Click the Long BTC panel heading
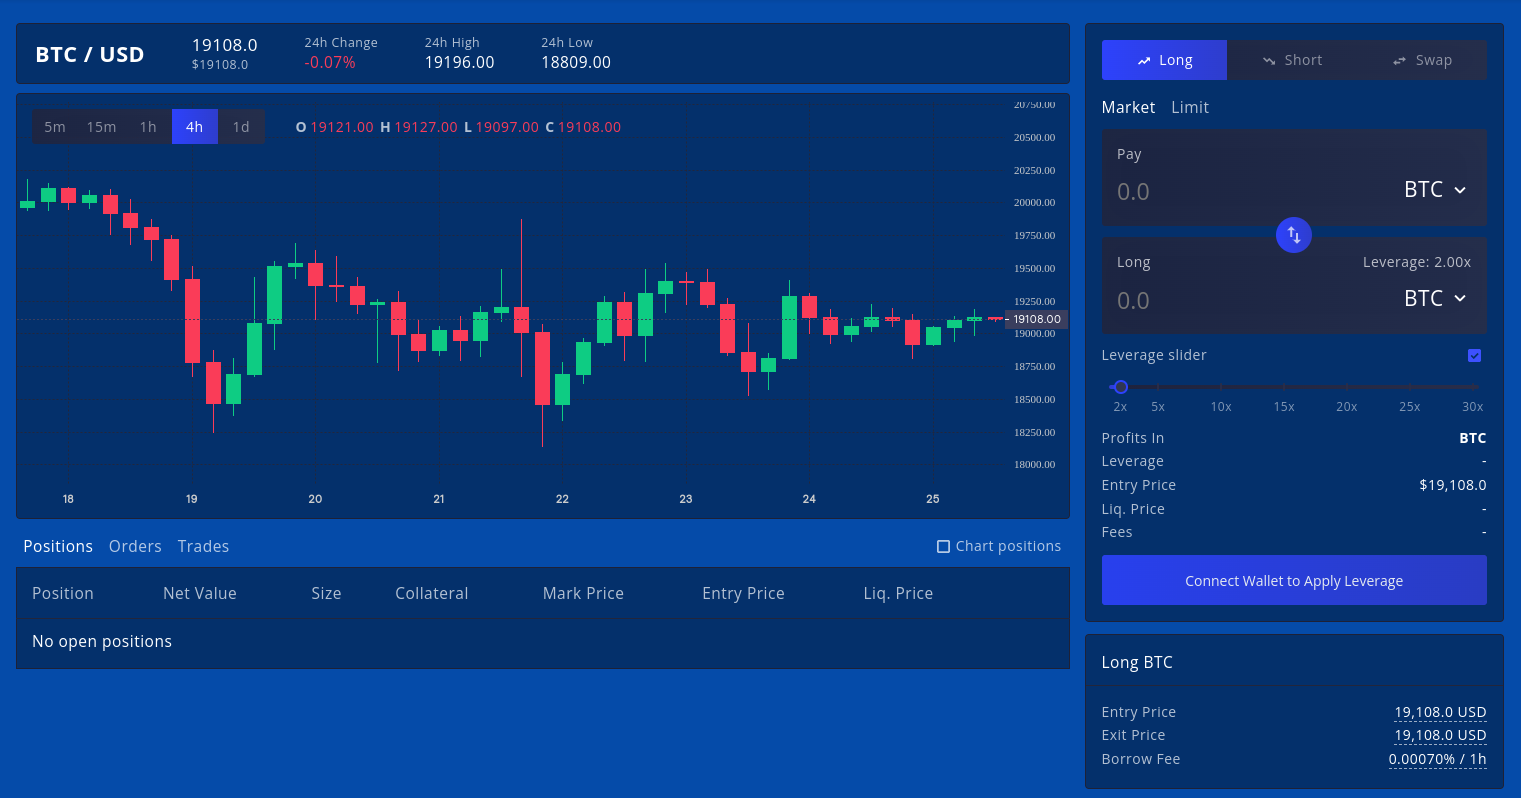This screenshot has width=1521, height=798. [x=1137, y=662]
